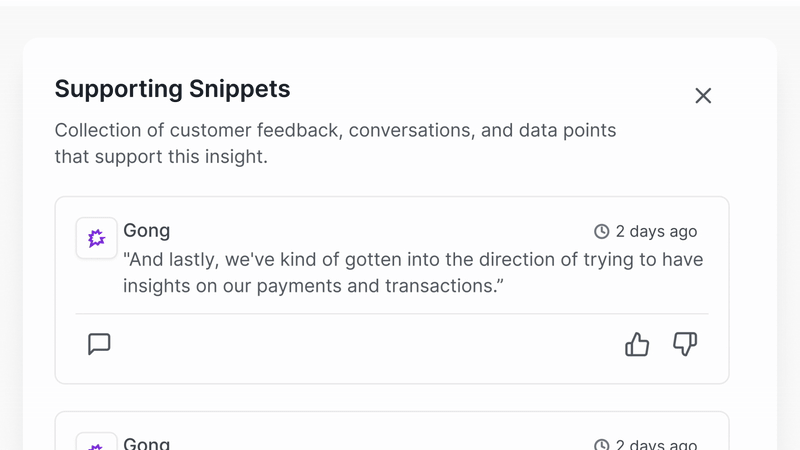Click the Gong logo on first snippet
Viewport: 800px width, 450px height.
pyautogui.click(x=97, y=238)
